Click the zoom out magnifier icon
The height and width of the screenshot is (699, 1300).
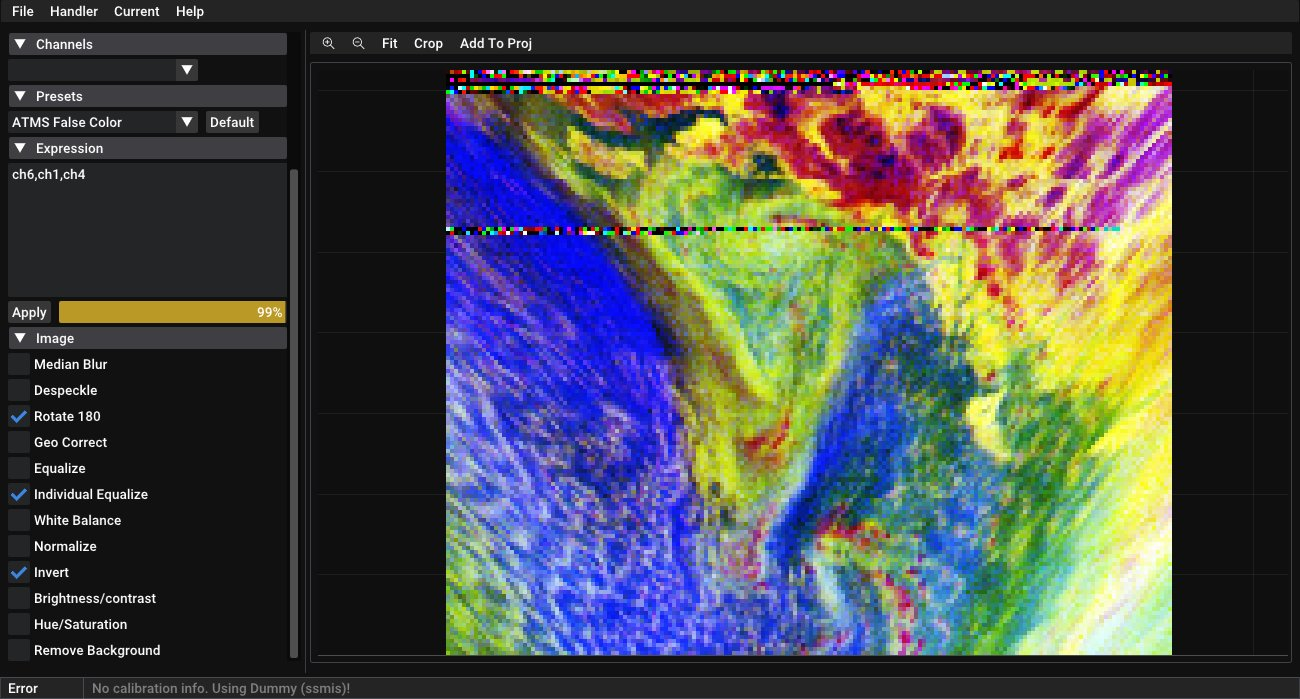point(358,43)
